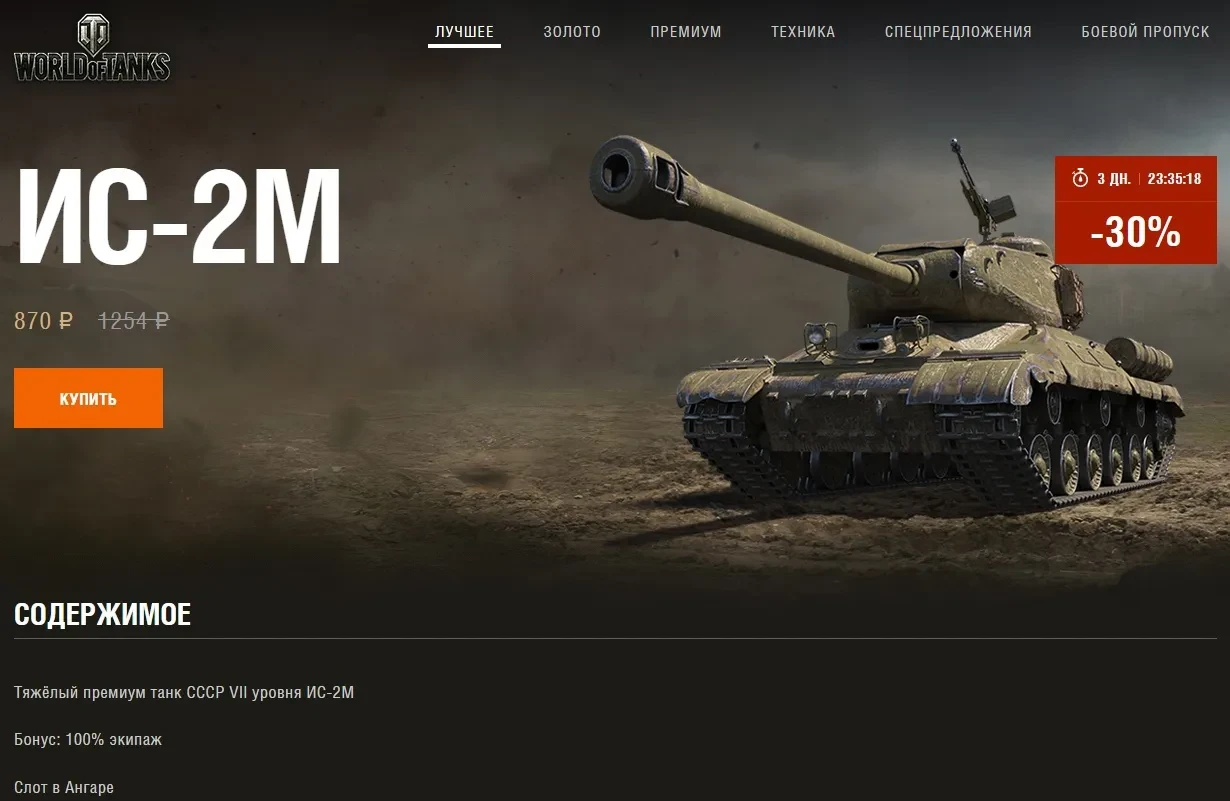The width and height of the screenshot is (1230, 801).
Task: Go to the ЗОЛОТО section
Action: (572, 32)
